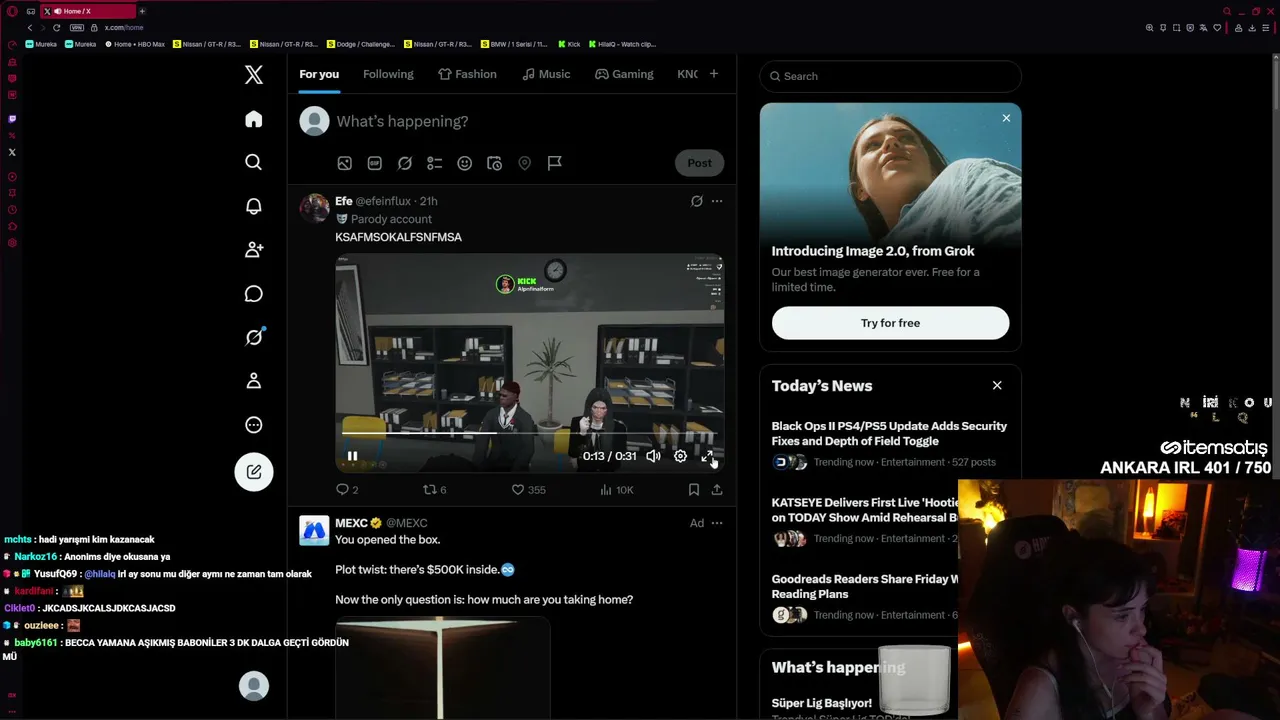The image size is (1280, 720).
Task: Insert an emoji in the composer
Action: (x=465, y=163)
